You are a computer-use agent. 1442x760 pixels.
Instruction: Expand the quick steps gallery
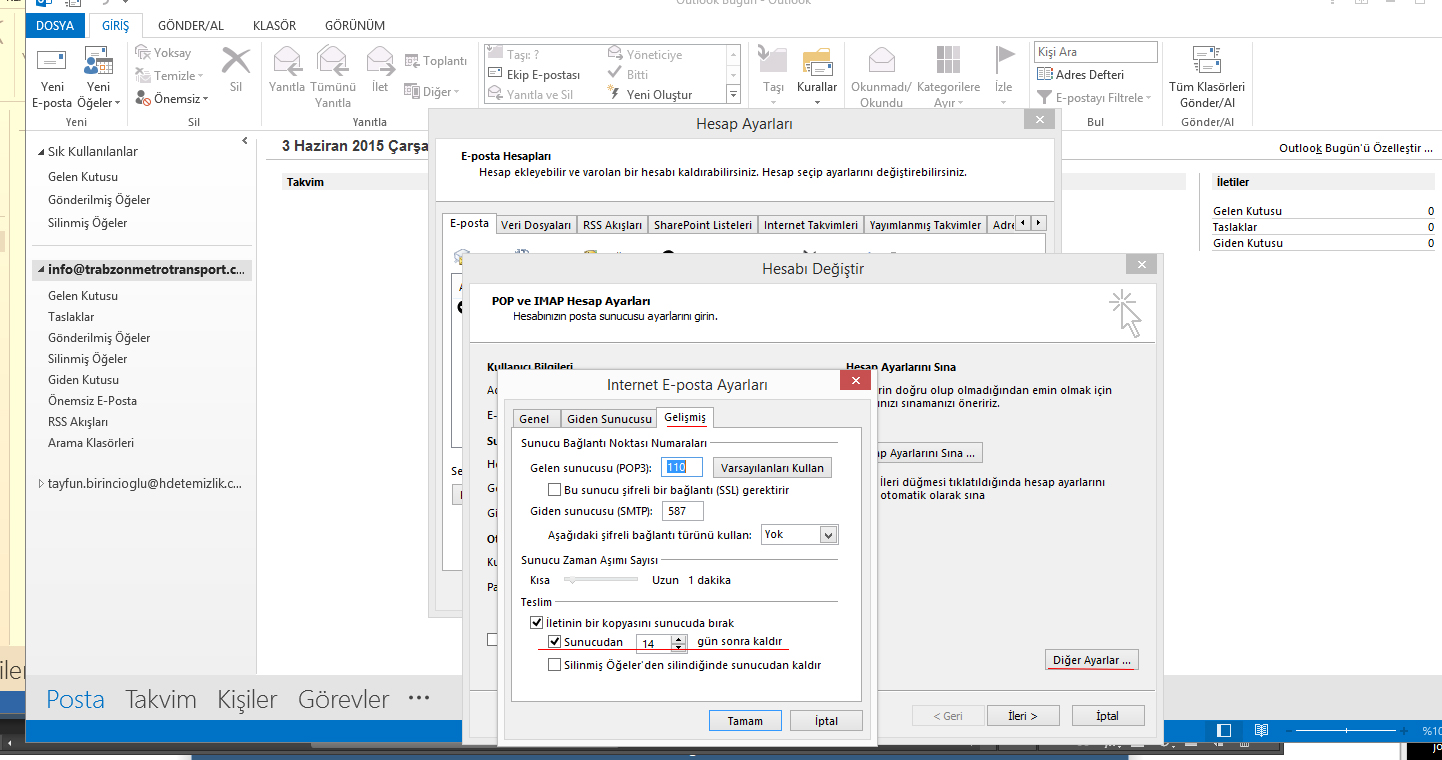(x=733, y=95)
